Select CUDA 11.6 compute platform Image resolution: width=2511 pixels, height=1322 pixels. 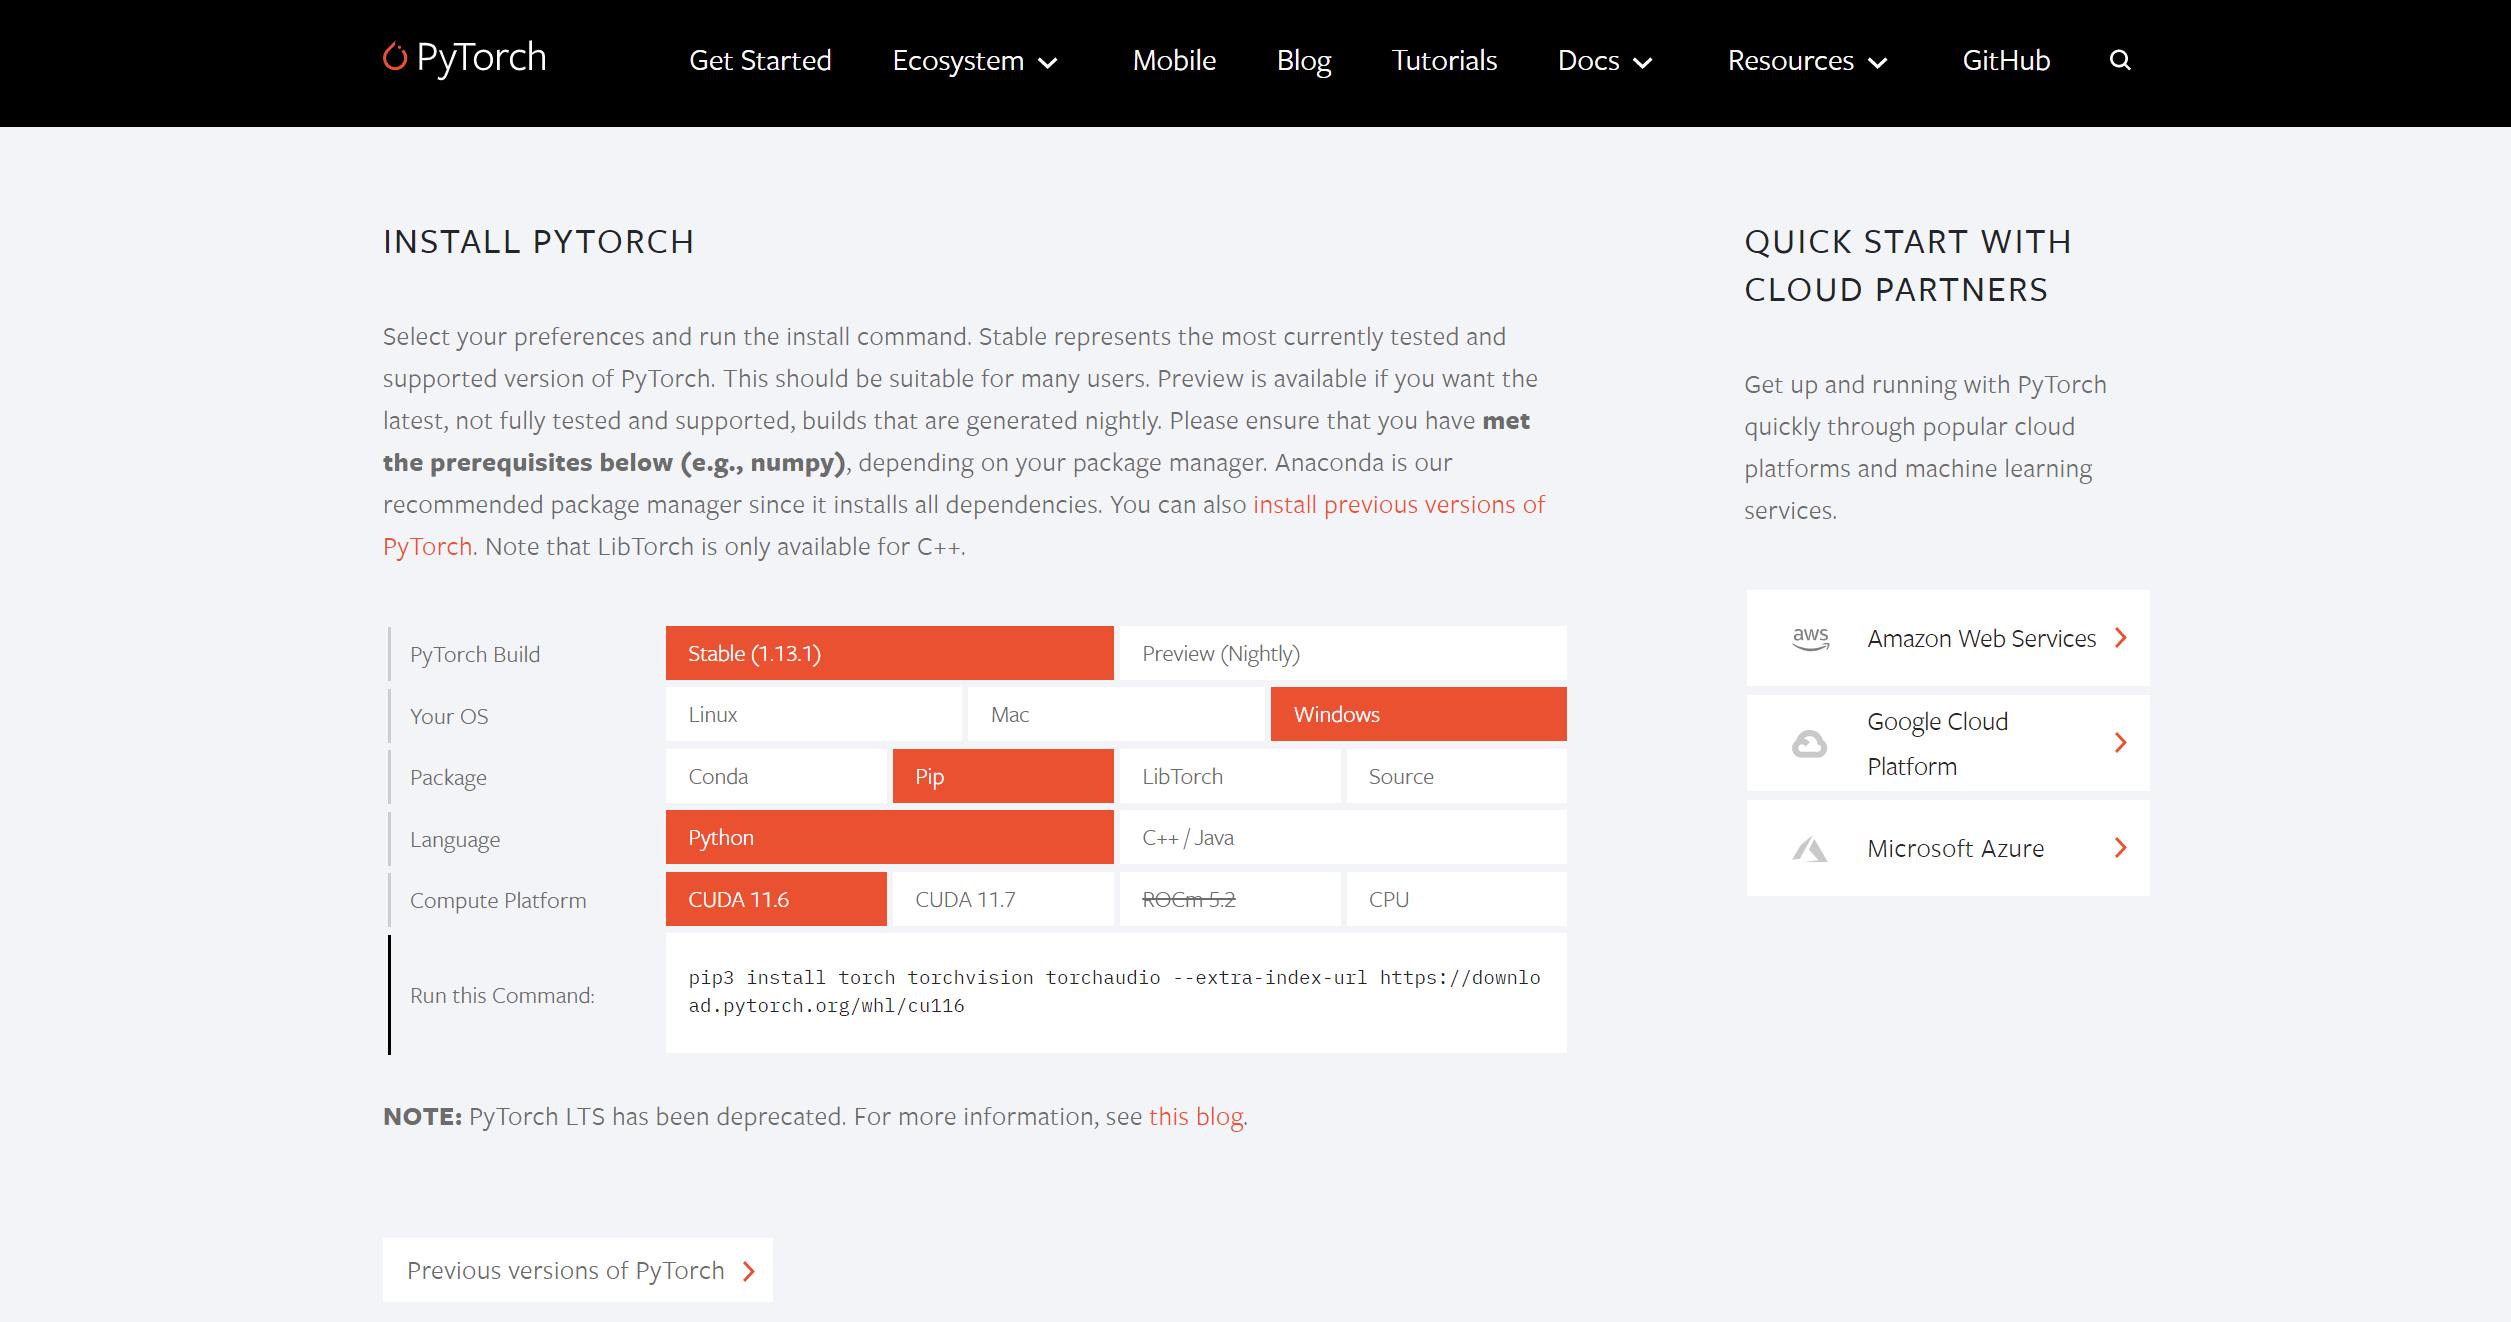tap(776, 900)
